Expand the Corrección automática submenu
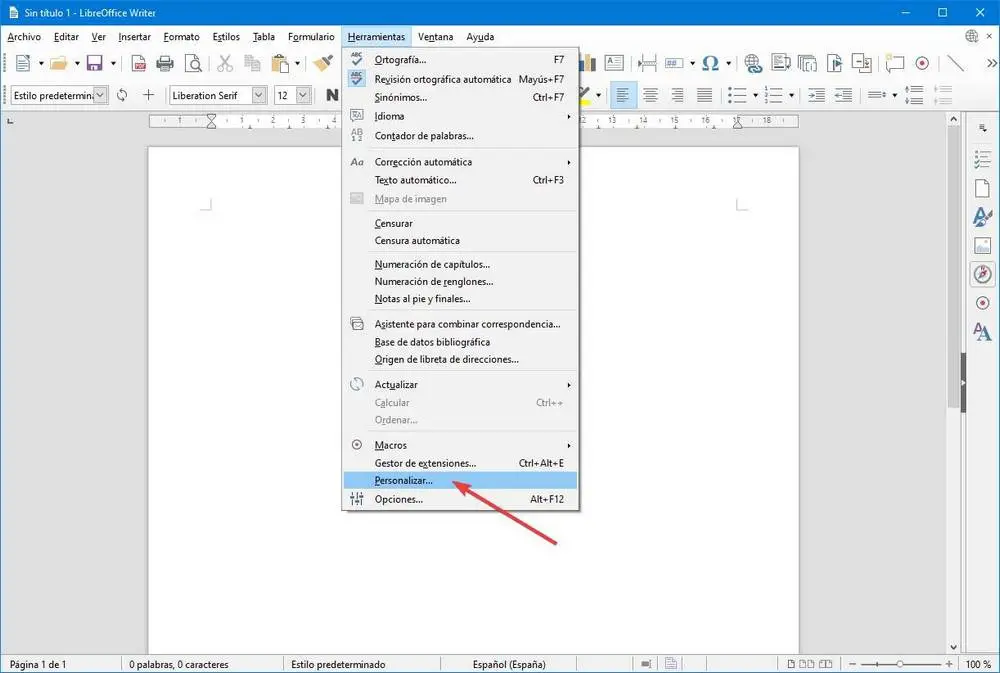Viewport: 1000px width, 673px height. (460, 162)
